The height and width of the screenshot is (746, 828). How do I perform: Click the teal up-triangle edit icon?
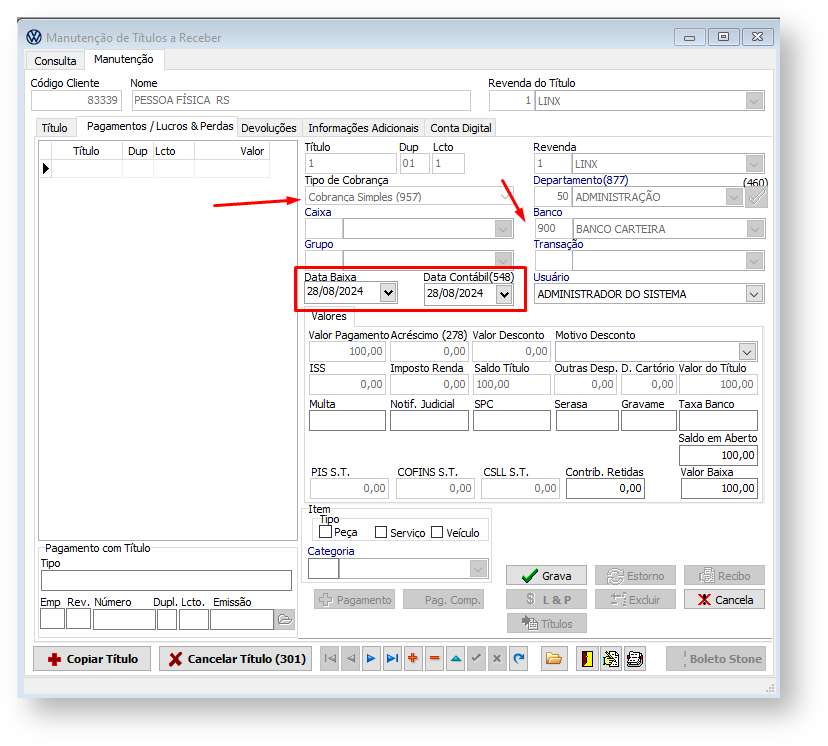tap(455, 658)
